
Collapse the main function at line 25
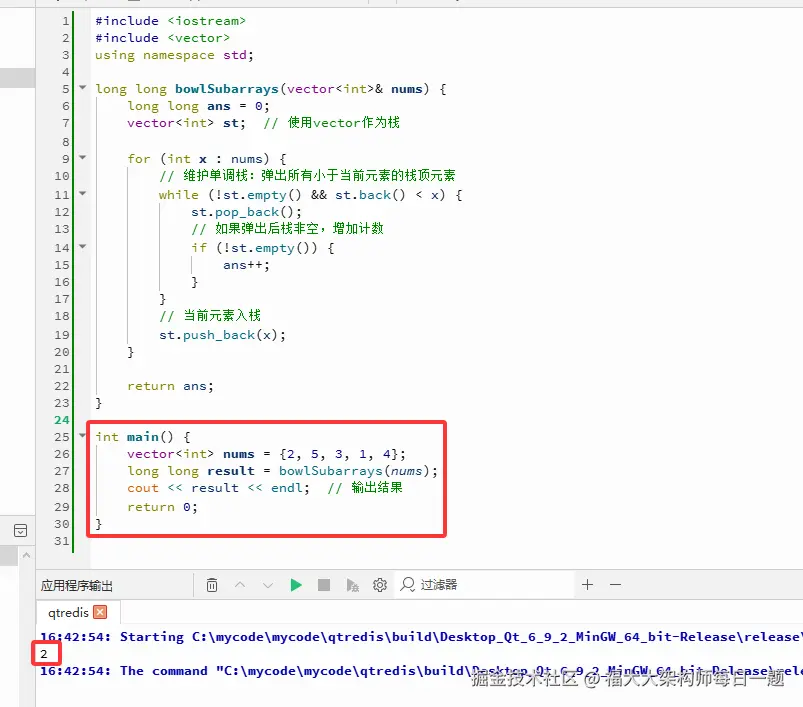[x=82, y=436]
